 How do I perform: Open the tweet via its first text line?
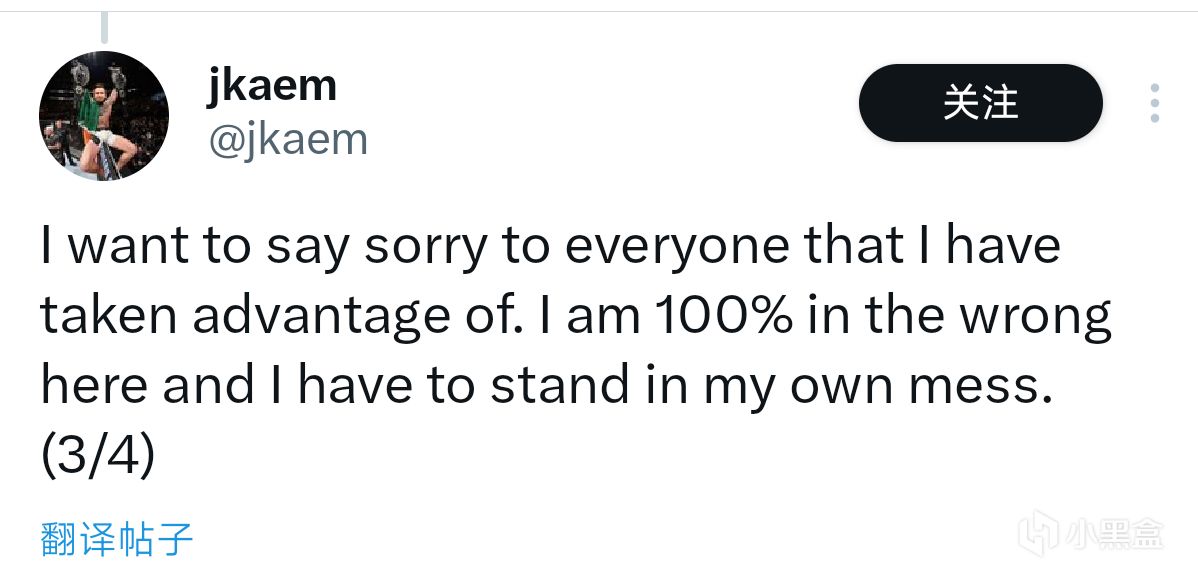[x=550, y=247]
